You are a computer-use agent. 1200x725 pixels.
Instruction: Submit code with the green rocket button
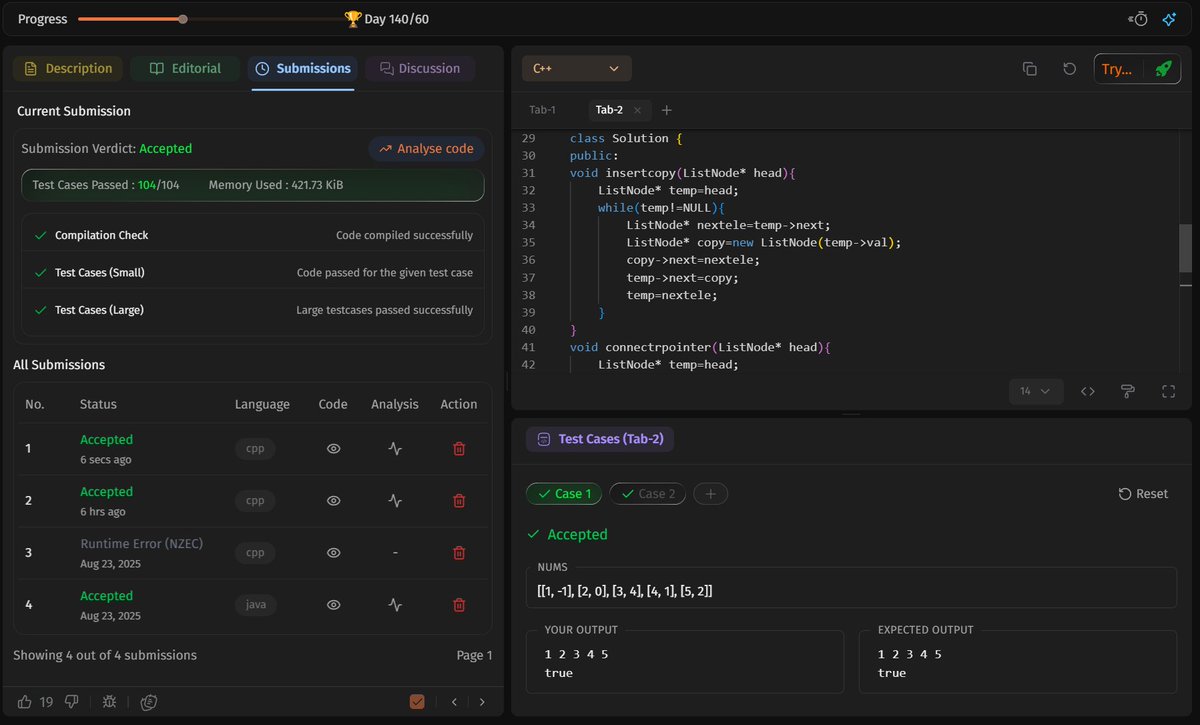tap(1162, 69)
